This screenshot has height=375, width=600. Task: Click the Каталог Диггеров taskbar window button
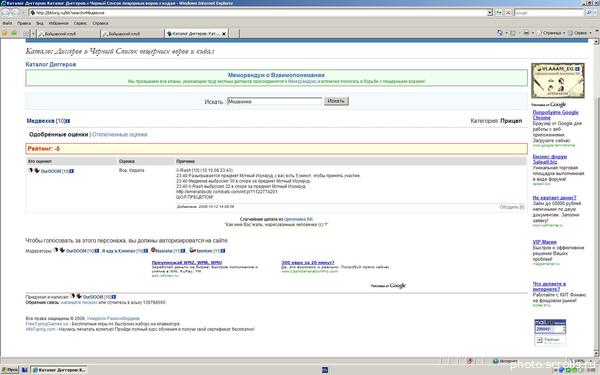coord(59,370)
